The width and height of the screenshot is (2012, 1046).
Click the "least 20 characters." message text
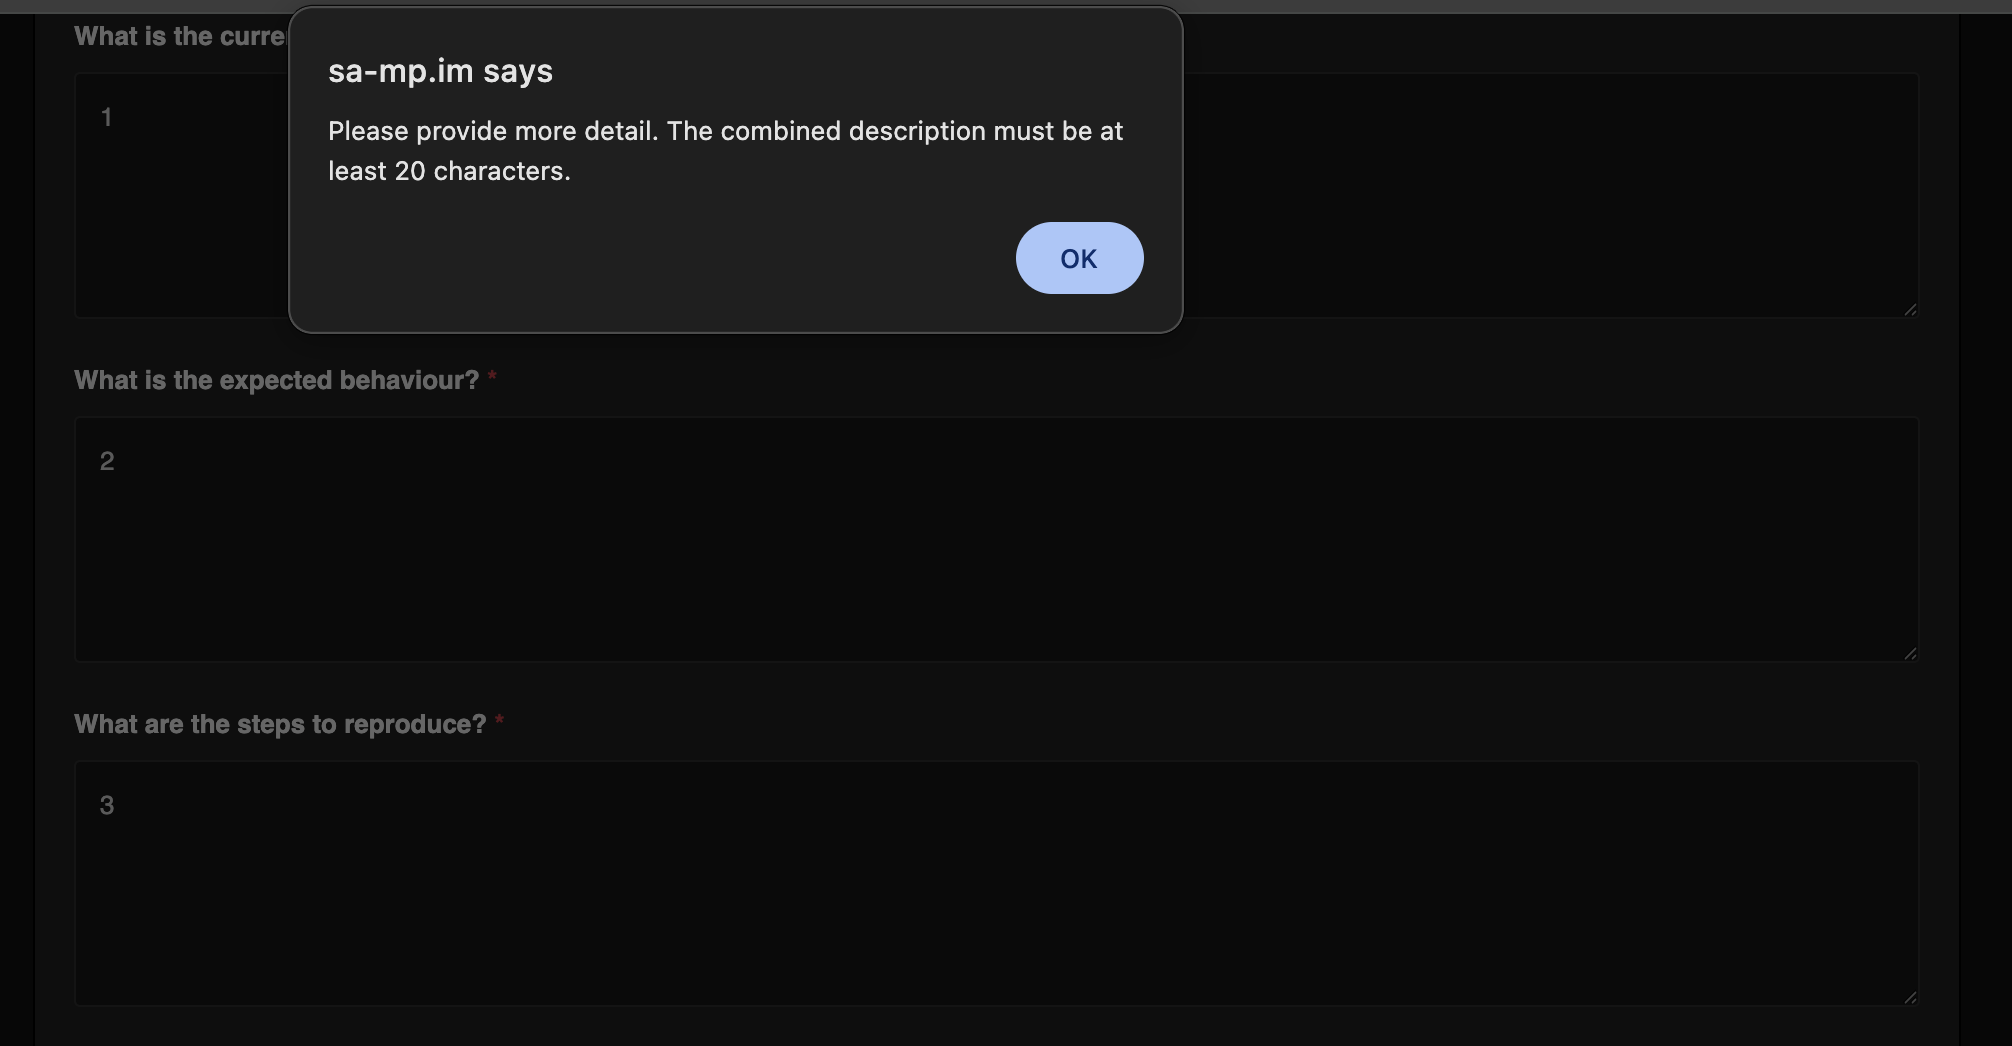point(449,171)
